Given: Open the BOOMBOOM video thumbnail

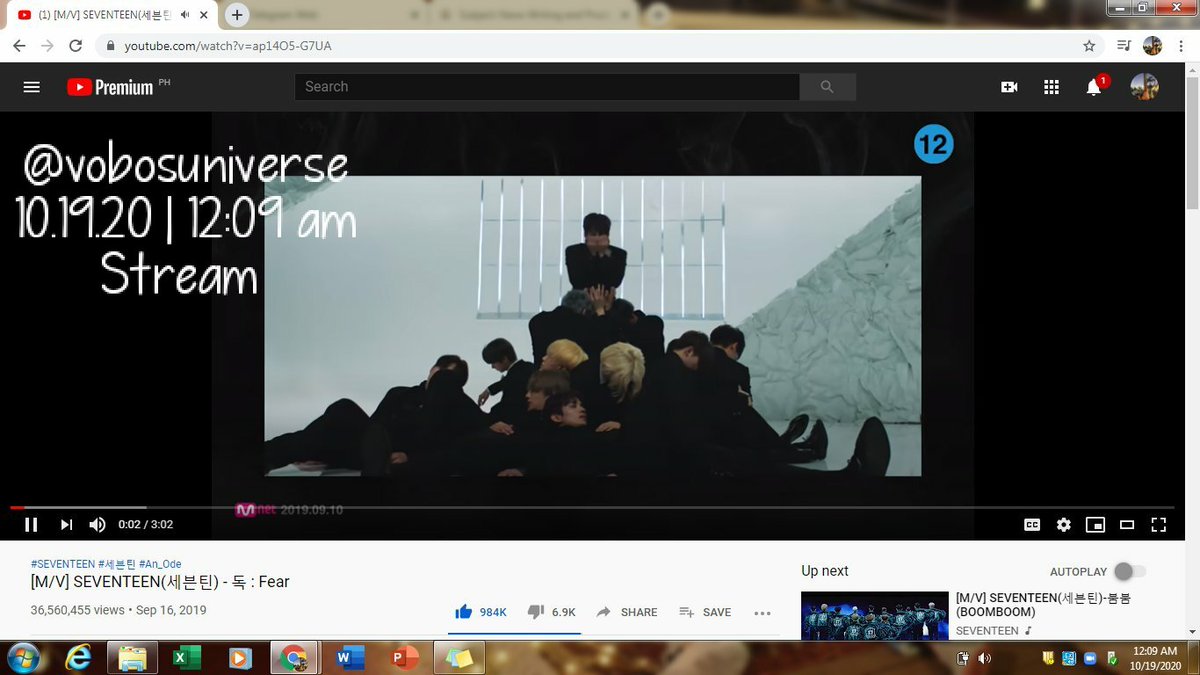Looking at the screenshot, I should pos(874,615).
